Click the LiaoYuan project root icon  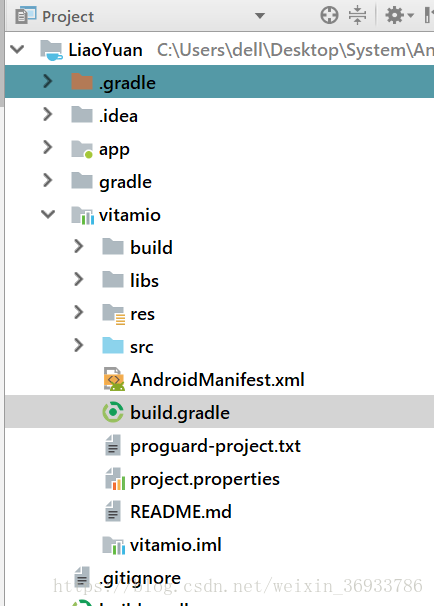coord(51,51)
